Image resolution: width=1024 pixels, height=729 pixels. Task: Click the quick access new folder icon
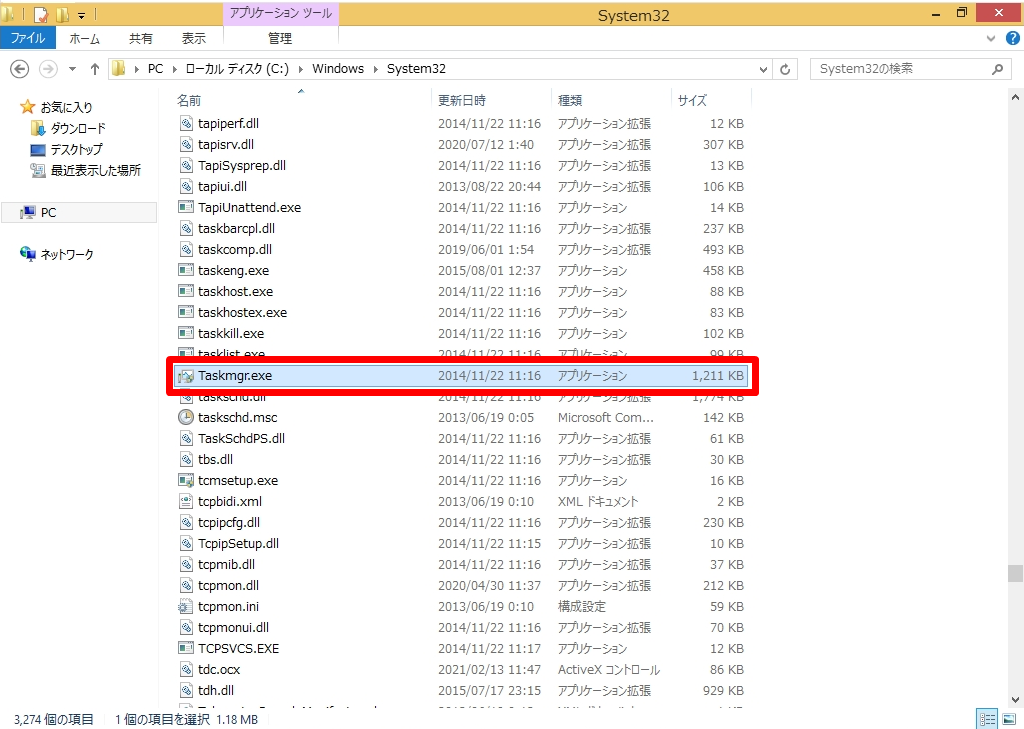click(x=63, y=14)
